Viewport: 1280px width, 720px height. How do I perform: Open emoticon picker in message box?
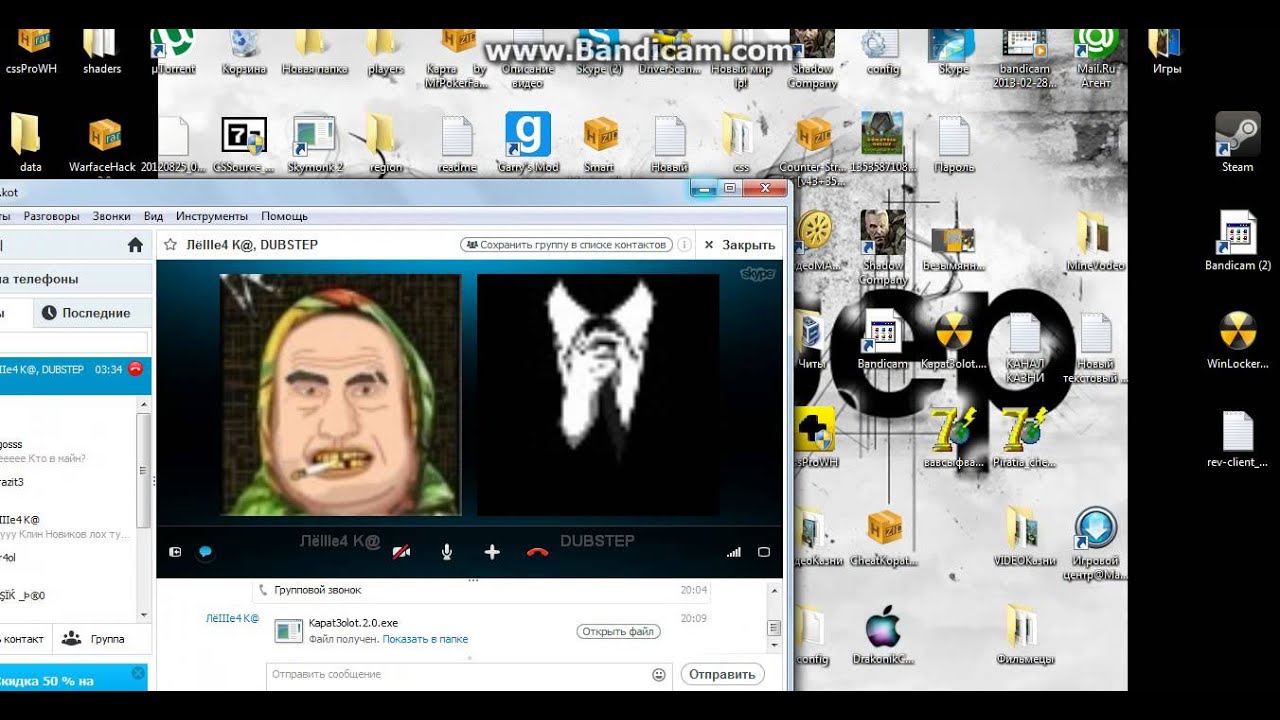tap(659, 675)
